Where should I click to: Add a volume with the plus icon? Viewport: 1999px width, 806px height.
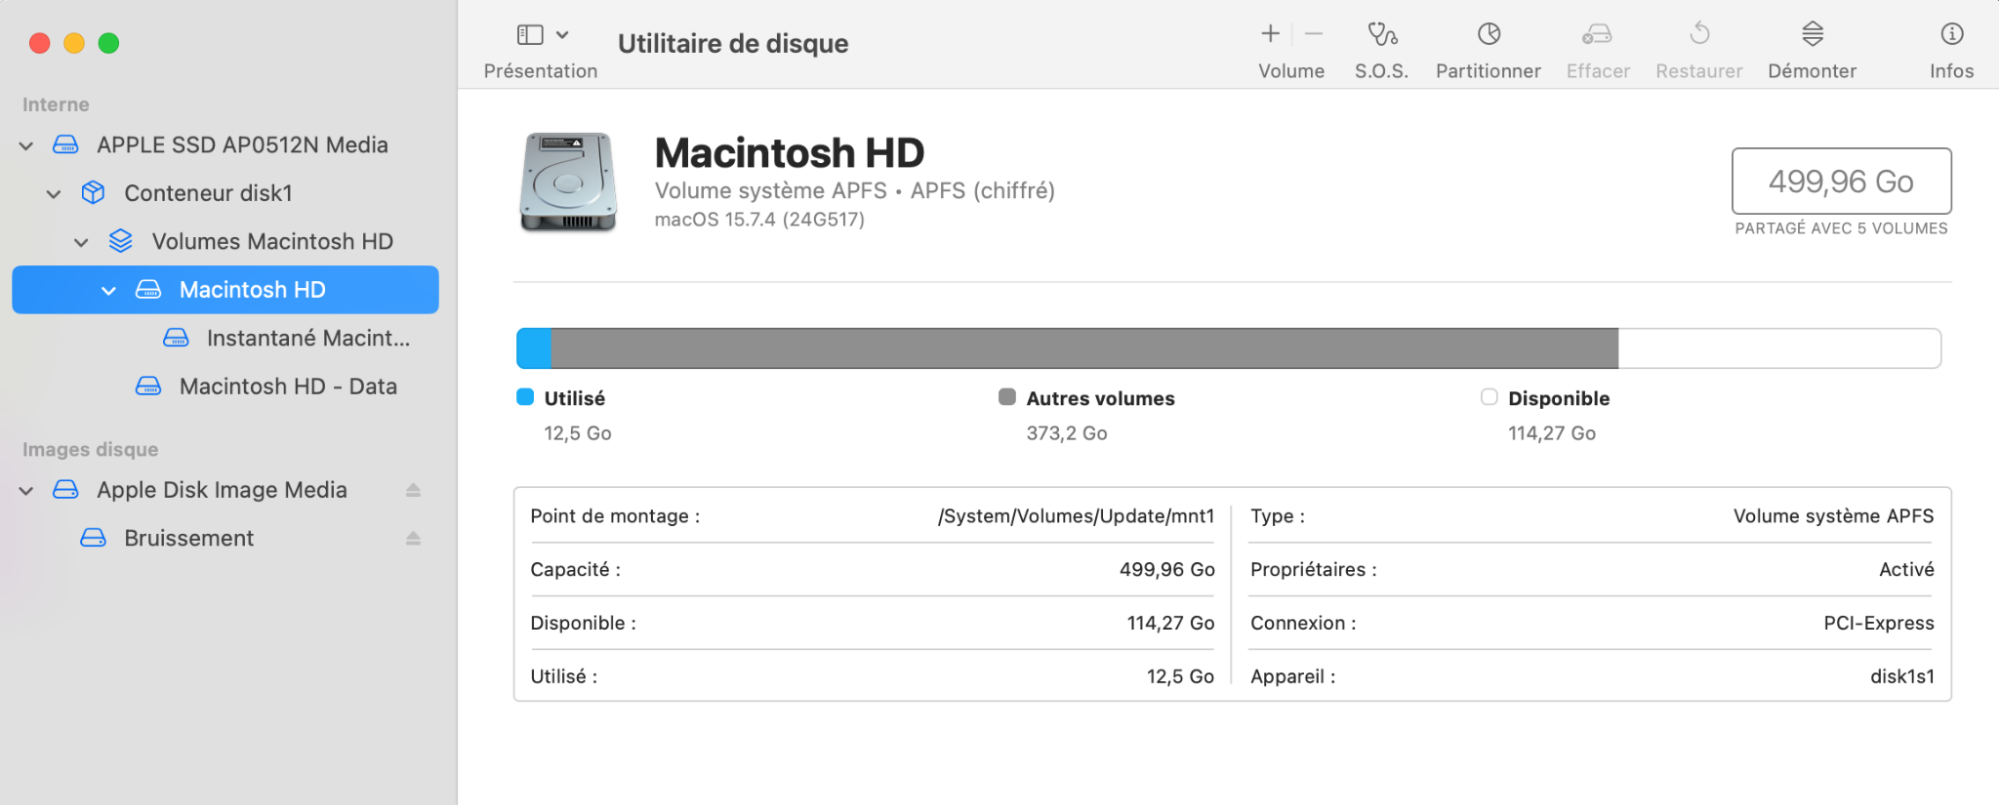(1270, 34)
